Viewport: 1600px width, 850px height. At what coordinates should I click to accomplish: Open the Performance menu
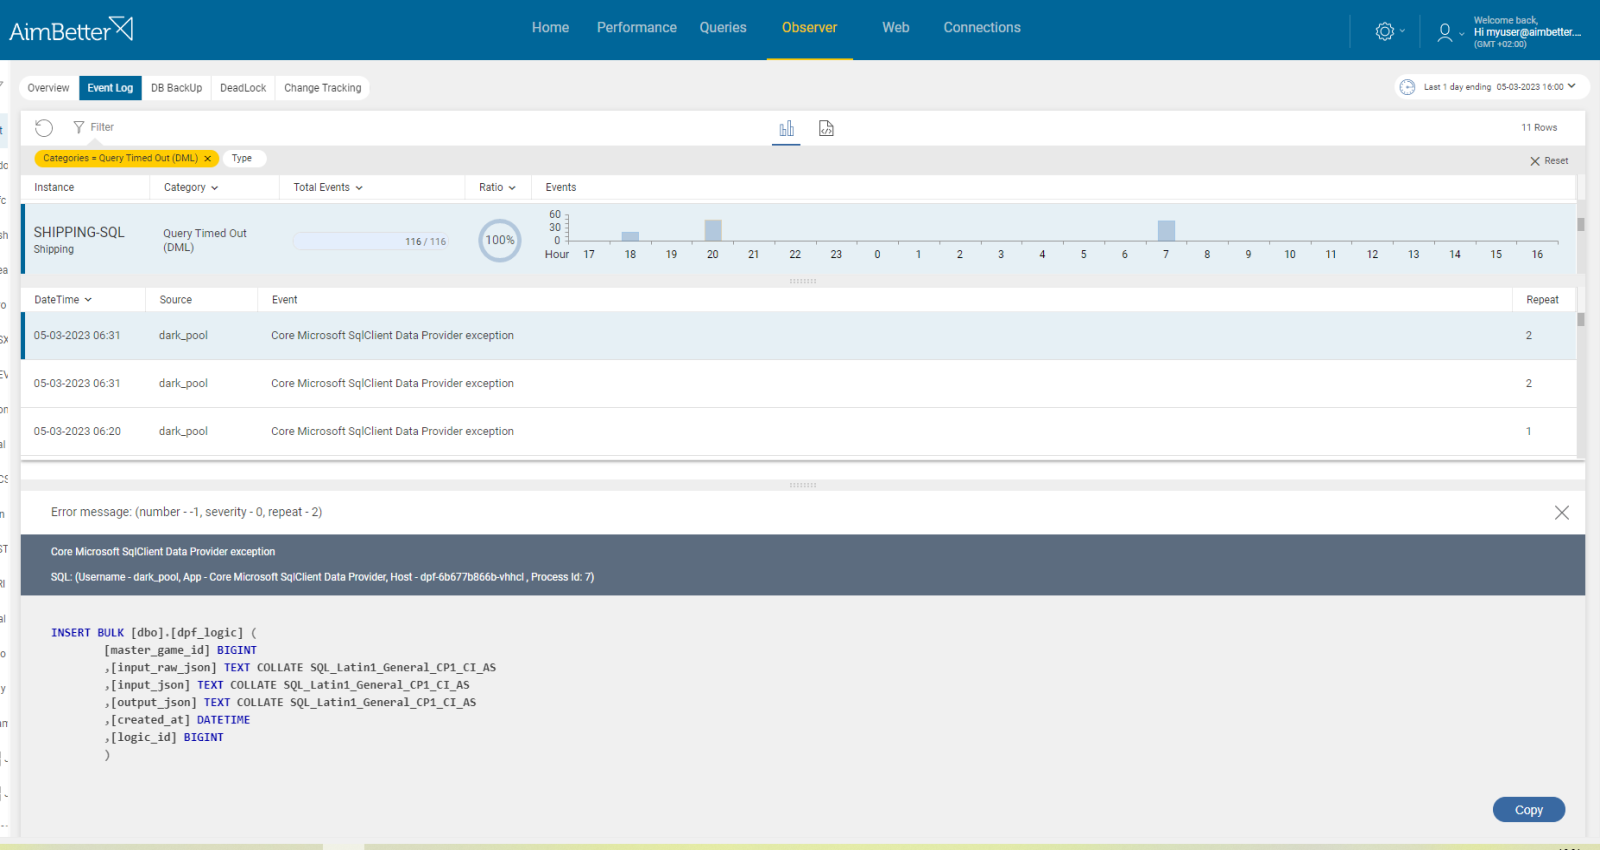click(637, 28)
